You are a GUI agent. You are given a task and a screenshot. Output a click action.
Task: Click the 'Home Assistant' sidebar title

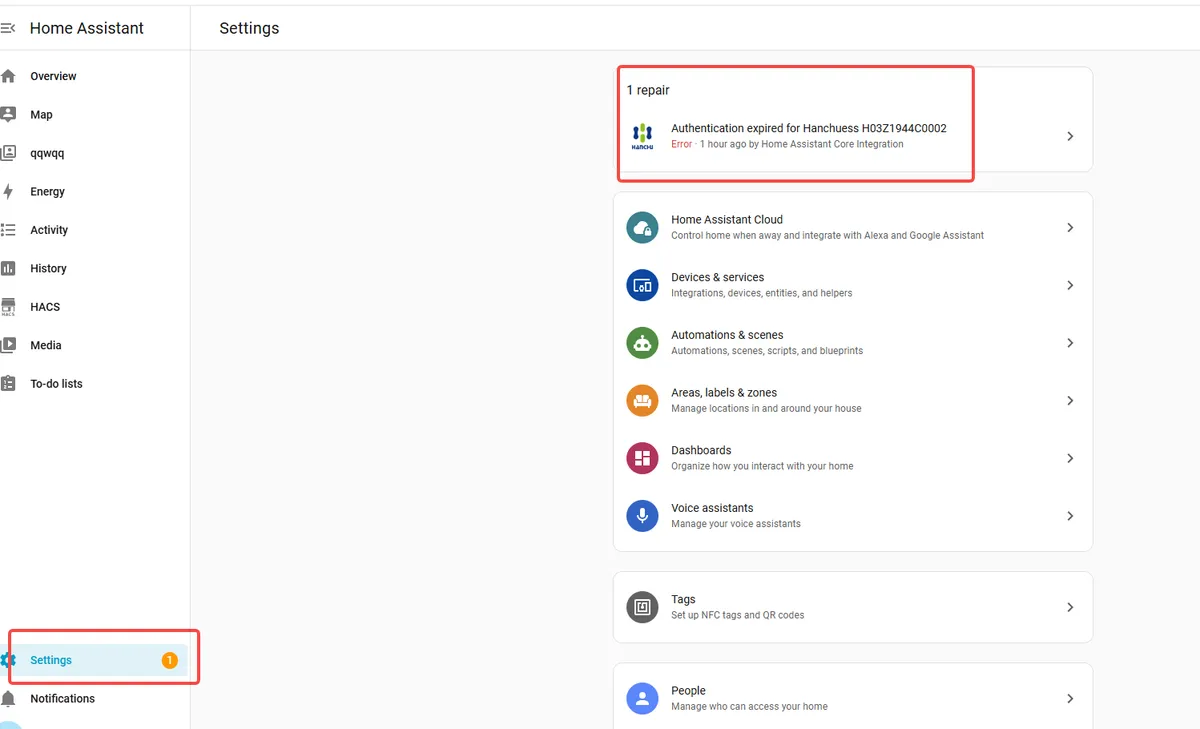[87, 28]
